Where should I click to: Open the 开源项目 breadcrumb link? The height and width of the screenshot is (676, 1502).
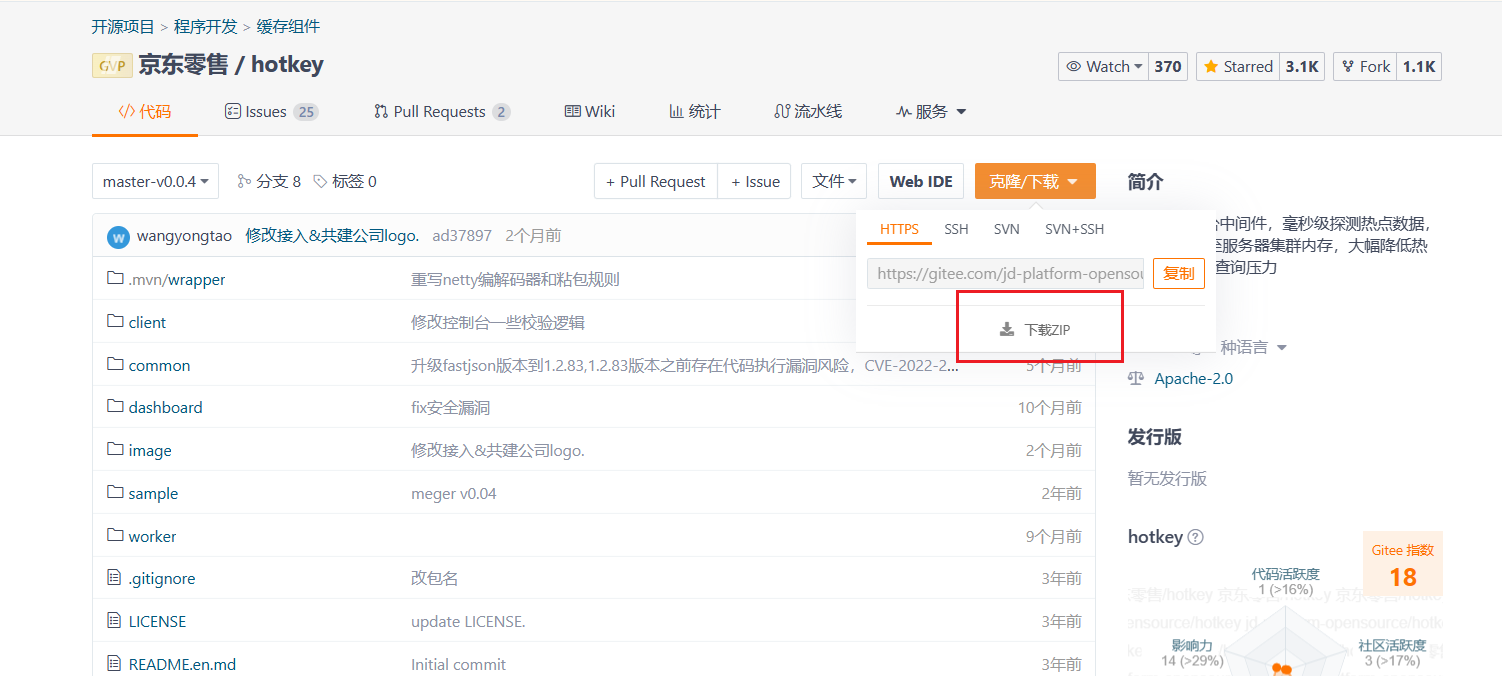(123, 26)
